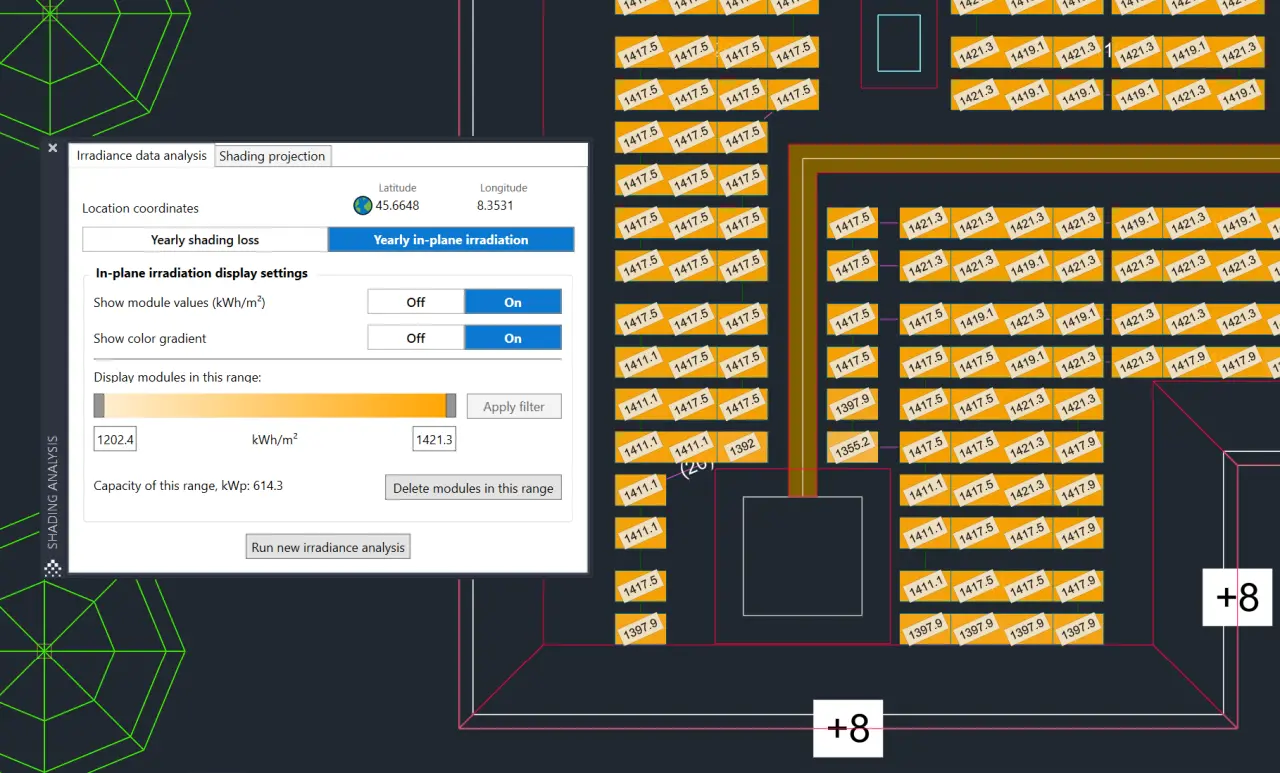Turn off Show module values
Viewport: 1280px width, 773px height.
[x=416, y=302]
